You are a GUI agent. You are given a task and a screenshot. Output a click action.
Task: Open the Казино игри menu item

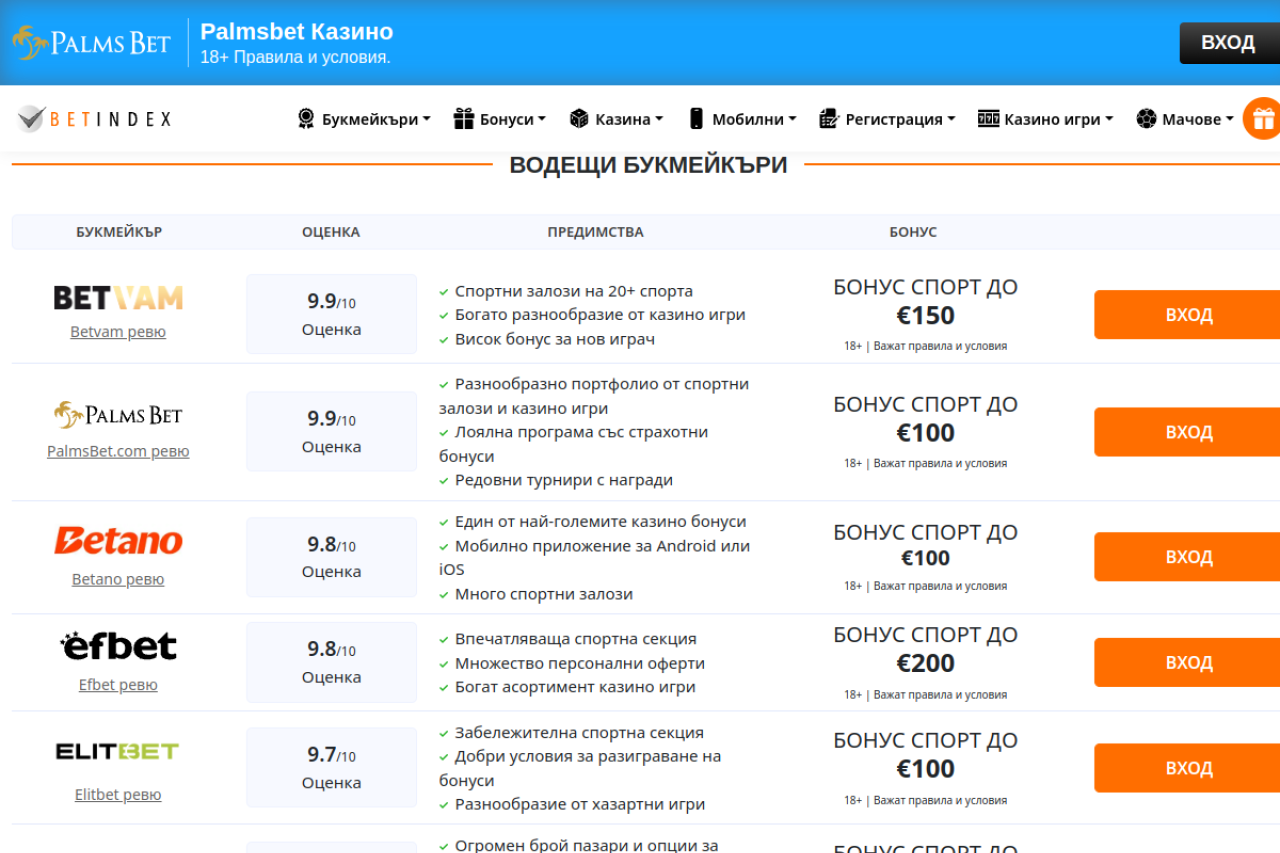click(x=1045, y=119)
